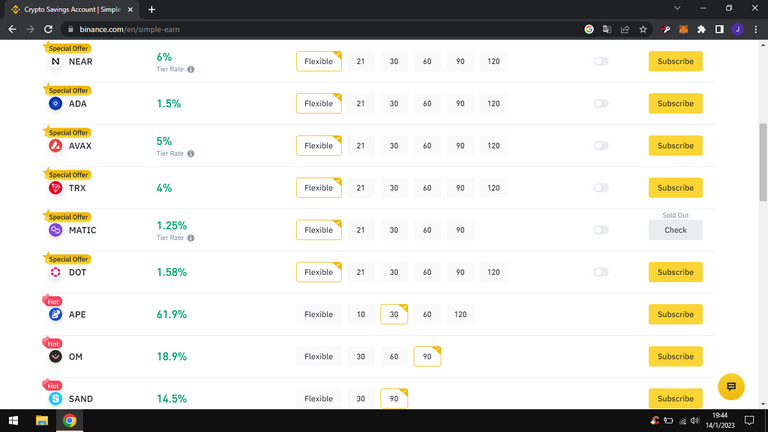Viewport: 768px width, 432px height.
Task: Open Windows Start menu
Action: click(13, 421)
